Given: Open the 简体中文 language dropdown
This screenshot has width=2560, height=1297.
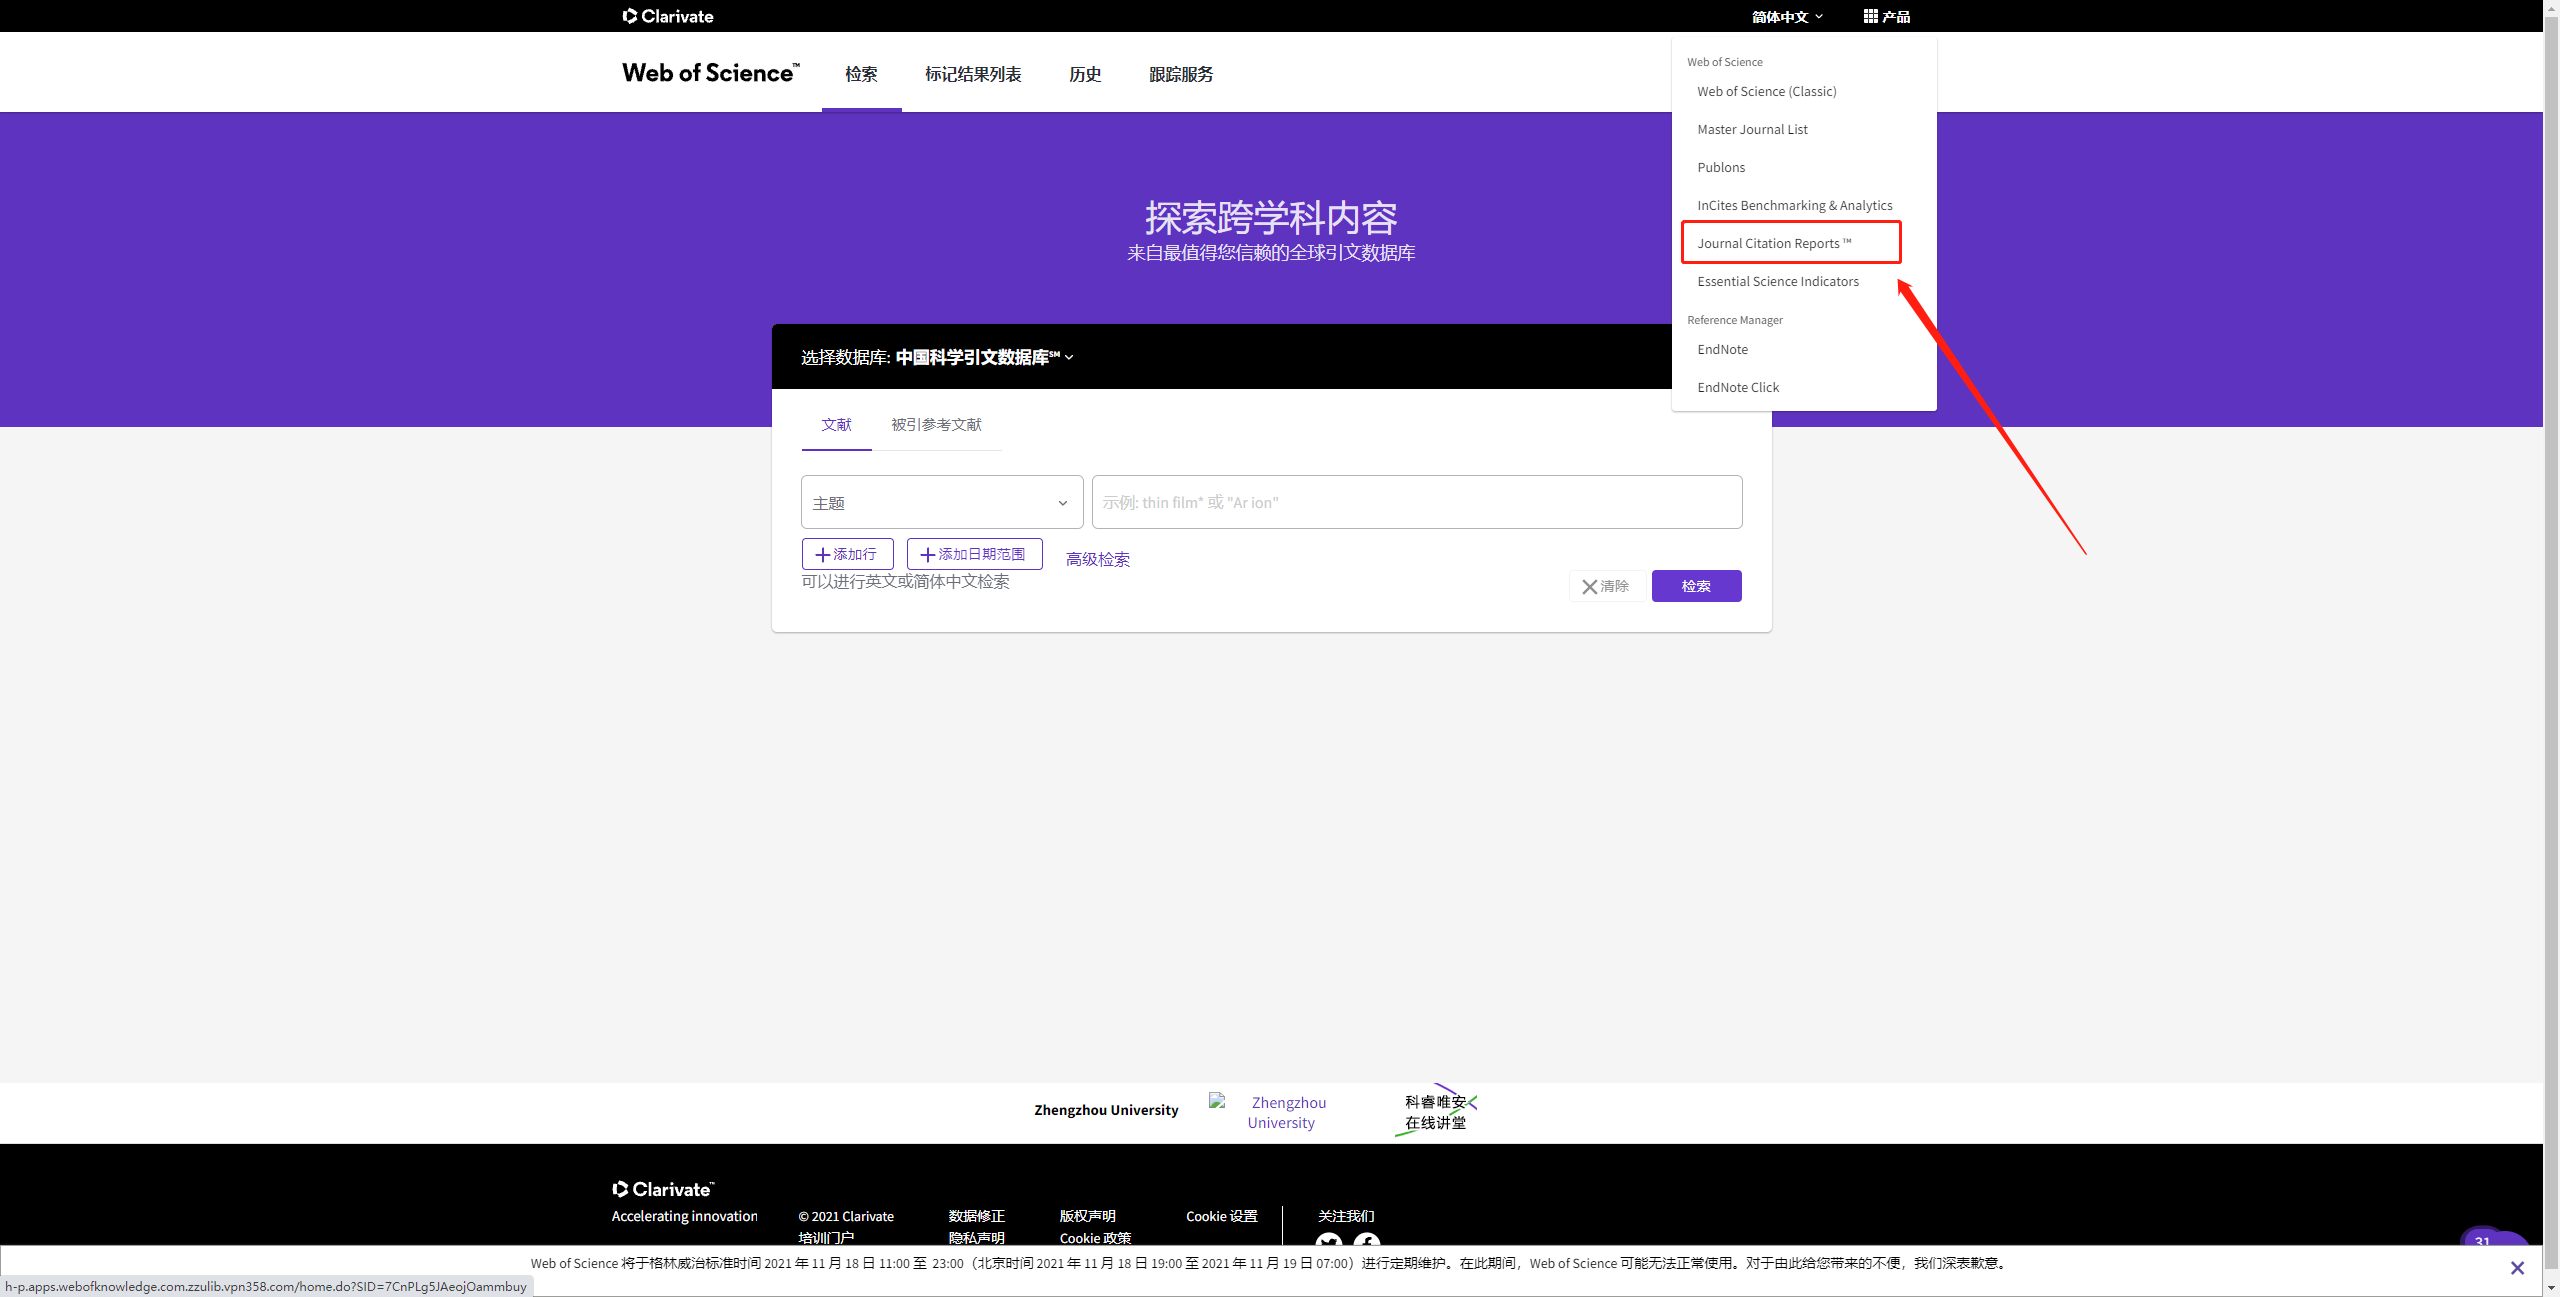Looking at the screenshot, I should pos(1787,16).
